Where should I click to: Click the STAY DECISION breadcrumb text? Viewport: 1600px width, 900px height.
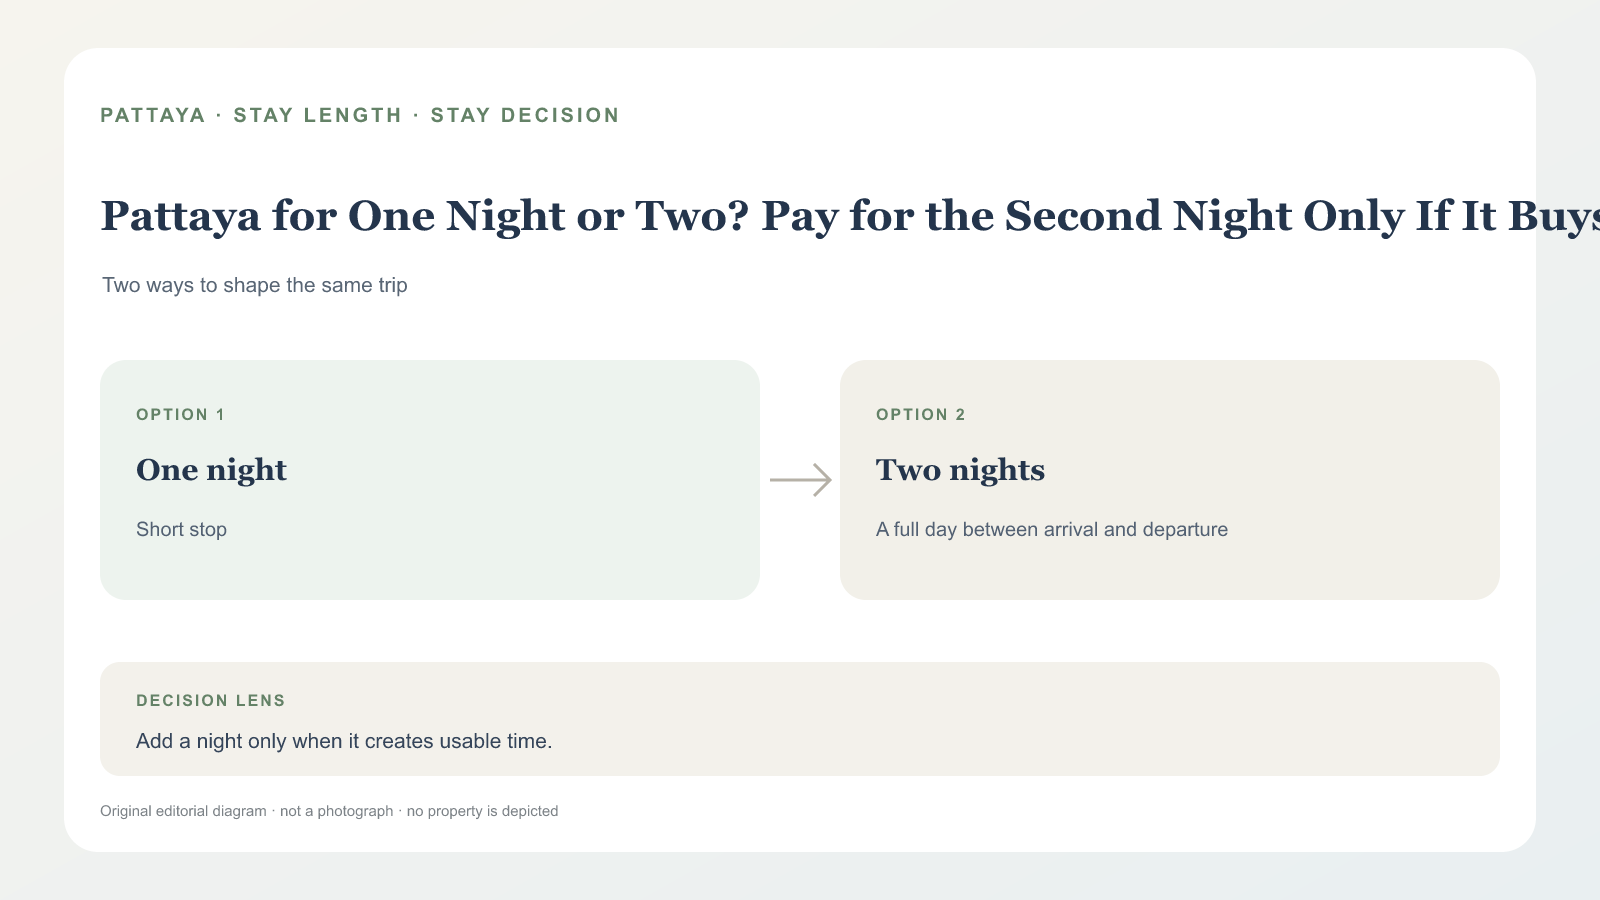point(525,115)
